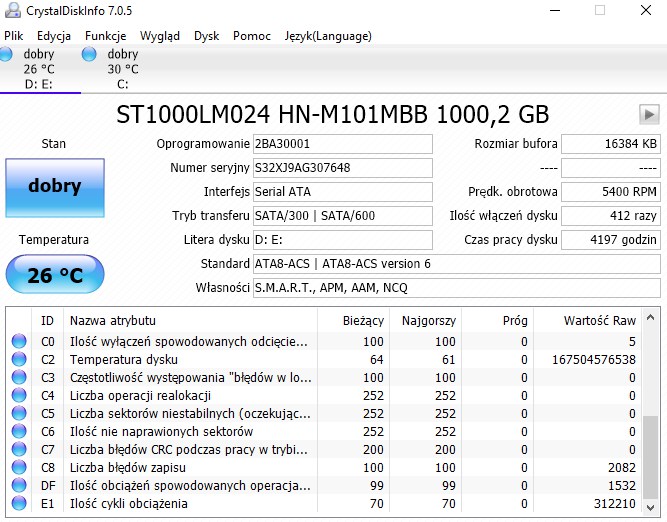Click the raw value 1532
This screenshot has width=667, height=522.
pyautogui.click(x=622, y=485)
